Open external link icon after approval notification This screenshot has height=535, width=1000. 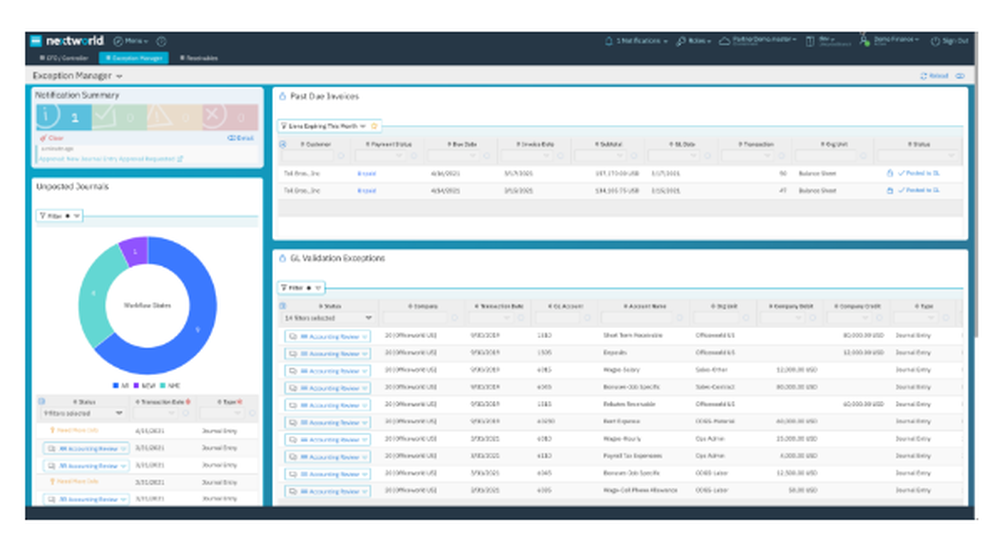point(180,159)
